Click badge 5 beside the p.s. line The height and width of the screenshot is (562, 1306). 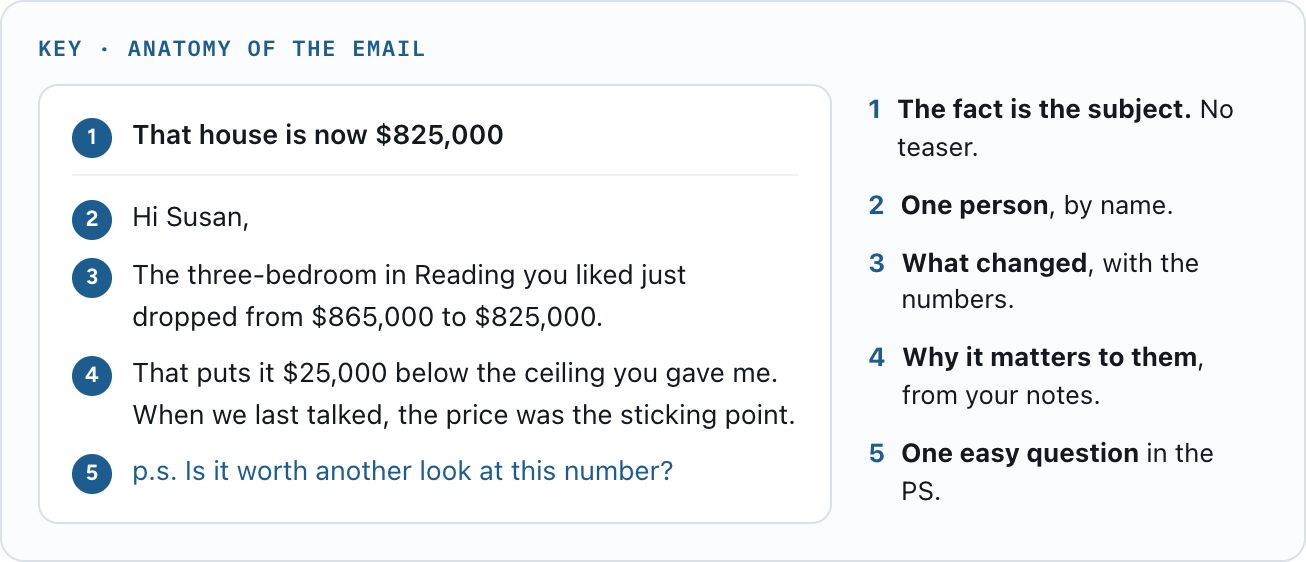coord(92,472)
